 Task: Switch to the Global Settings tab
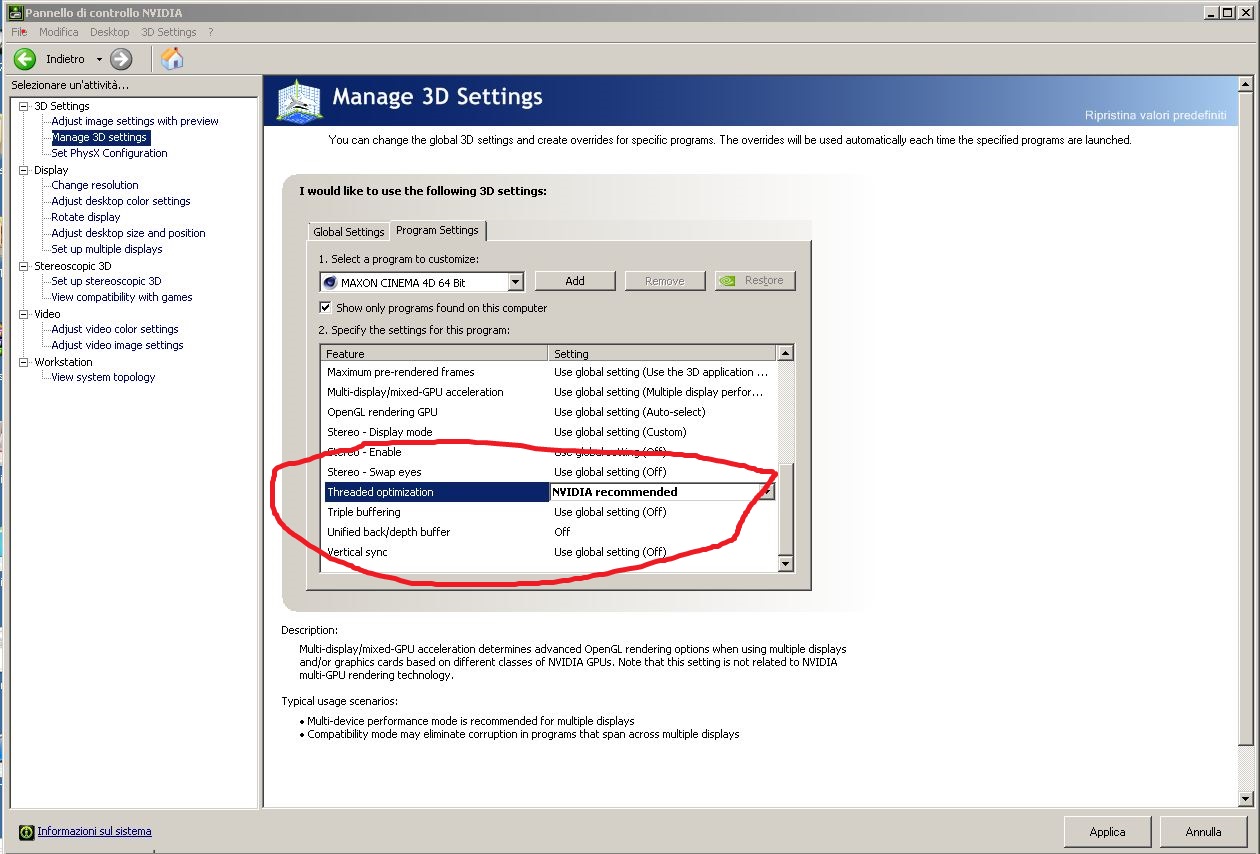348,232
